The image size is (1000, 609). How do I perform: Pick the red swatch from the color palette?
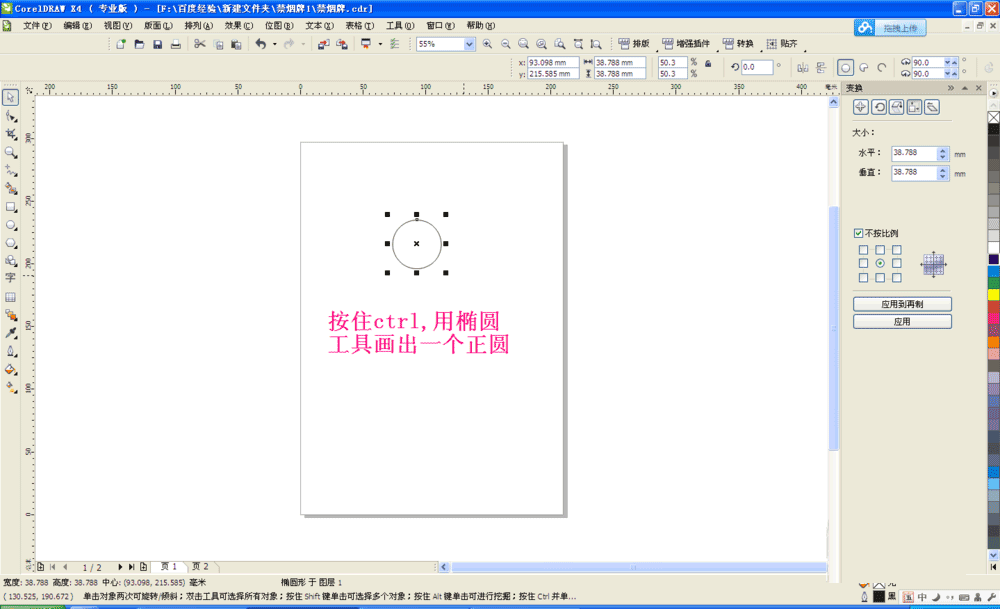point(992,308)
